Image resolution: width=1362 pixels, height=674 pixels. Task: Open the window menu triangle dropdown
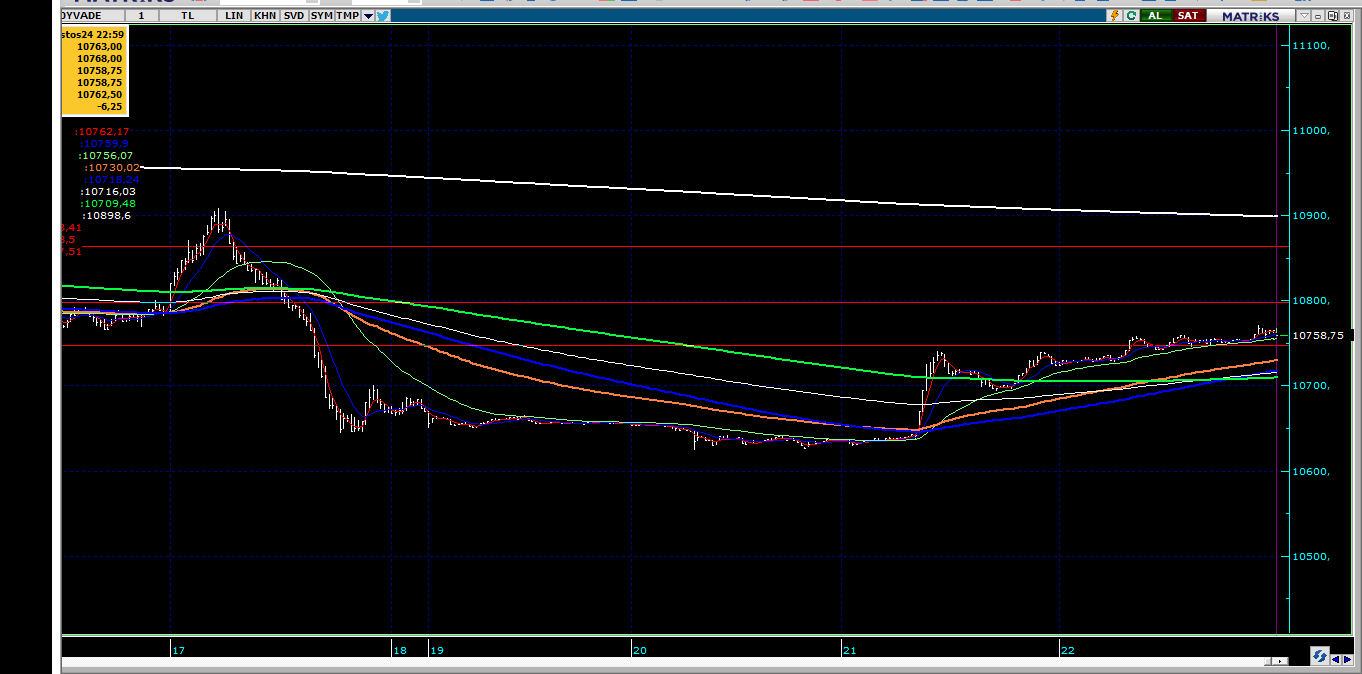click(1304, 15)
